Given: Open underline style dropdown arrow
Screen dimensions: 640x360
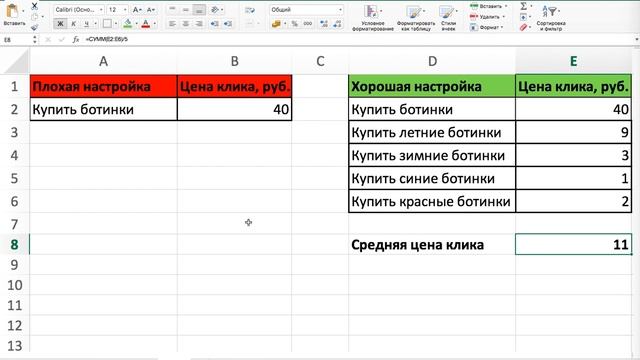Looking at the screenshot, I should (x=96, y=24).
